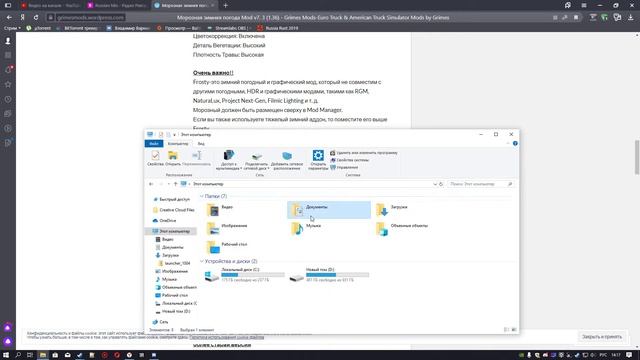The height and width of the screenshot is (360, 640).
Task: Switch to the first browser tab (YouTube)
Action: [x=51, y=5]
